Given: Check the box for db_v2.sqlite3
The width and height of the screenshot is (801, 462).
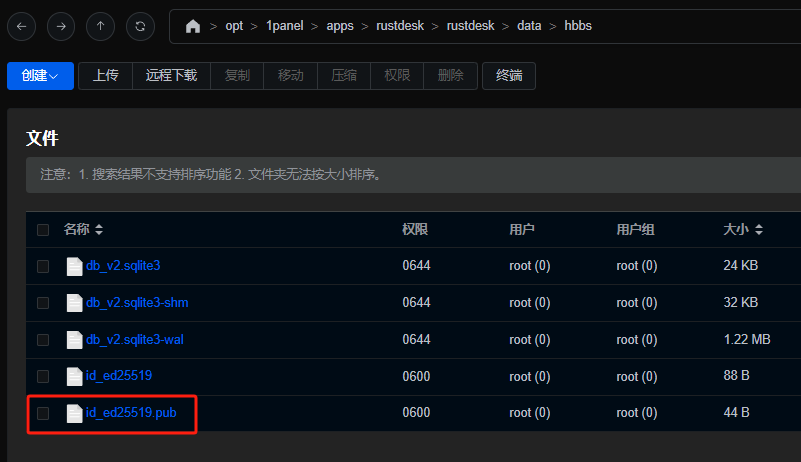Looking at the screenshot, I should tap(43, 266).
